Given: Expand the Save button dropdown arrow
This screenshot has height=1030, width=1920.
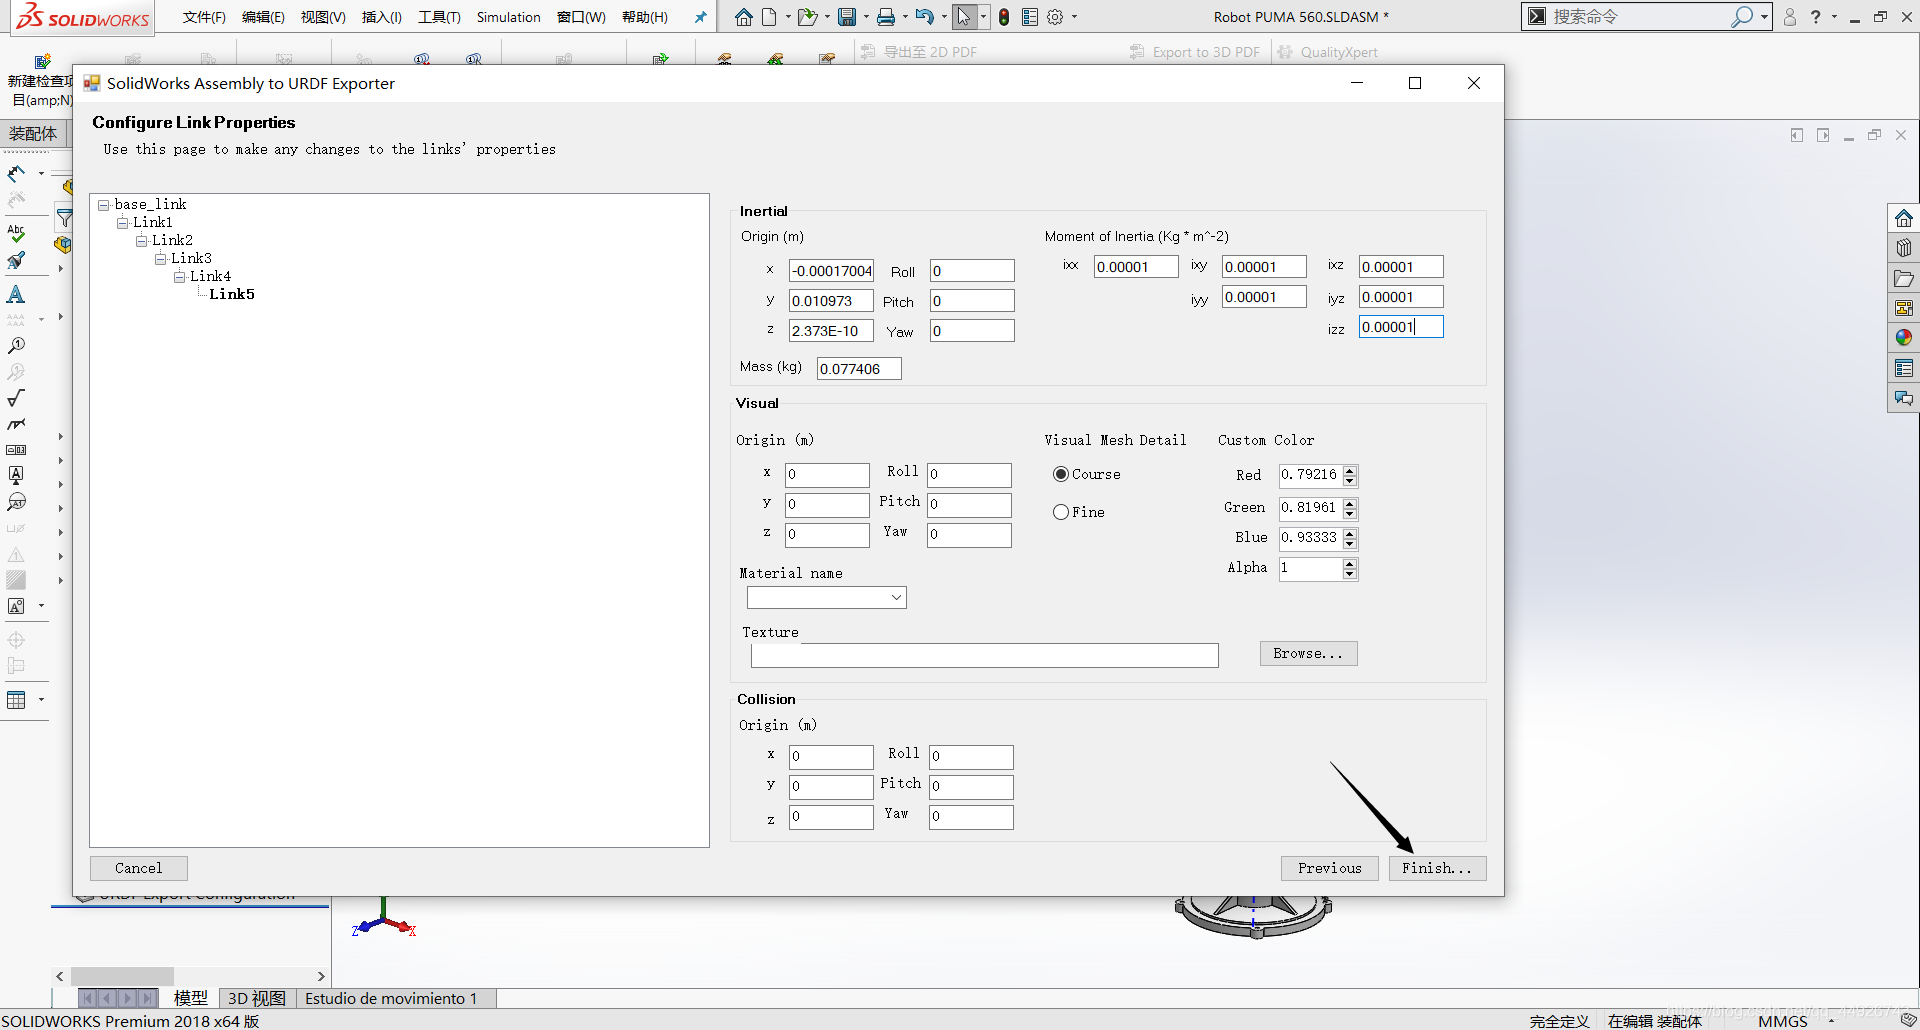Looking at the screenshot, I should coord(866,17).
